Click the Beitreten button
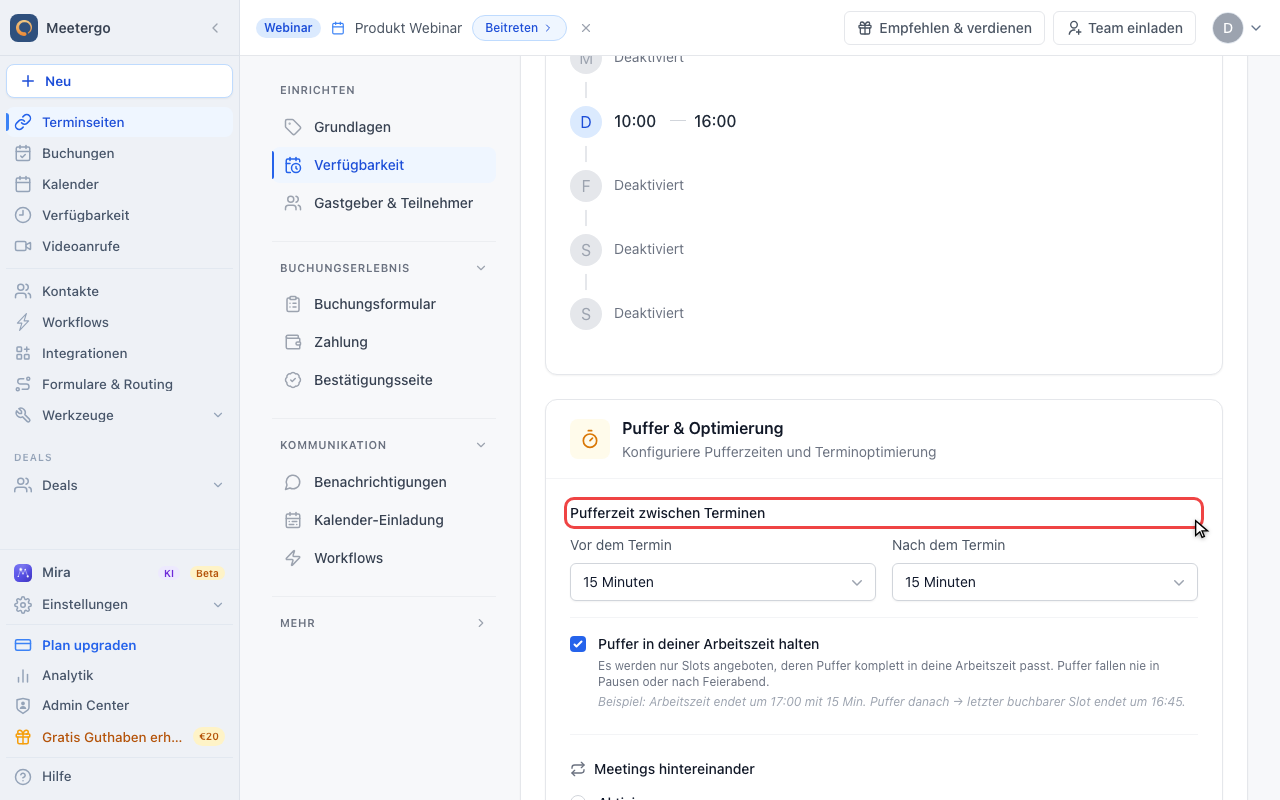The height and width of the screenshot is (800, 1280). click(519, 28)
